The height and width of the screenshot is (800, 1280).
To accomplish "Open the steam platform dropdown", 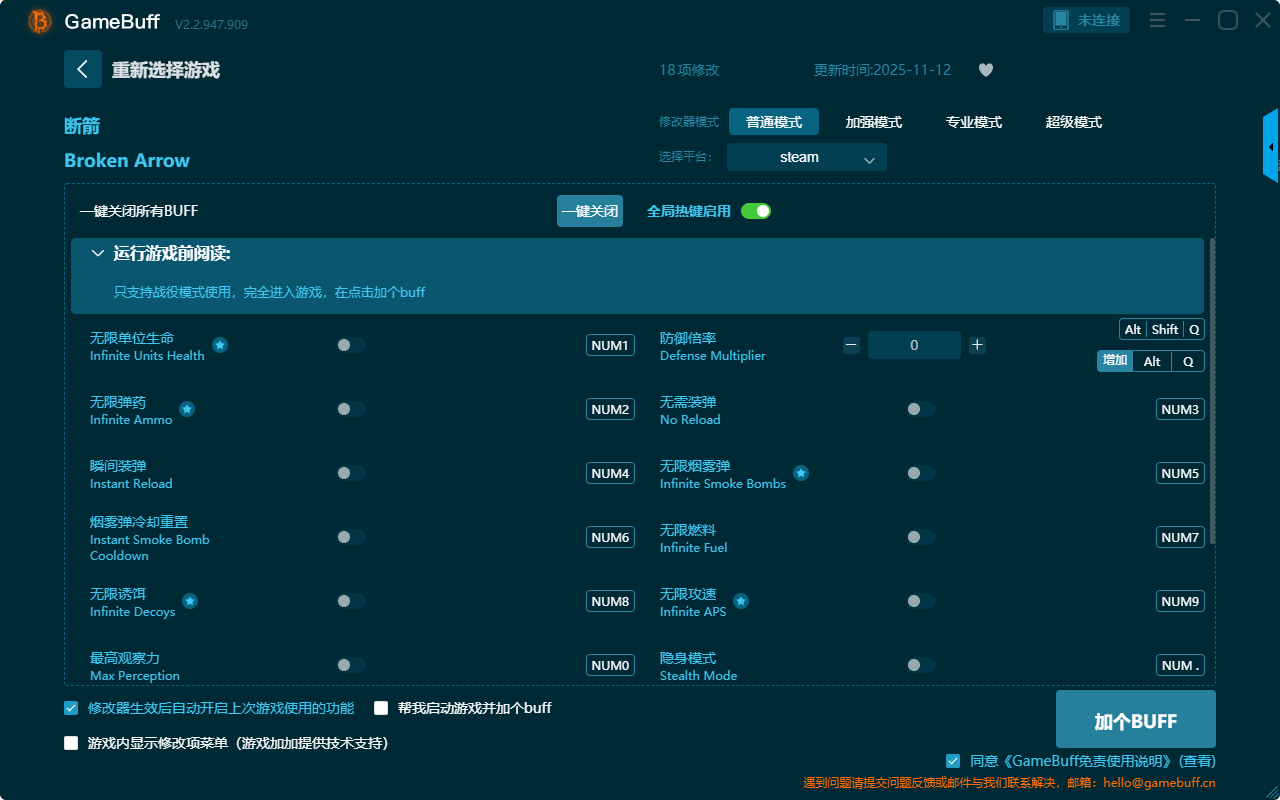I will 806,157.
